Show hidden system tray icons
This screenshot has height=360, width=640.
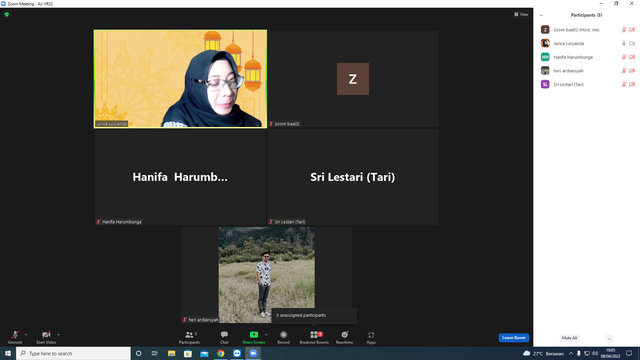(571, 353)
